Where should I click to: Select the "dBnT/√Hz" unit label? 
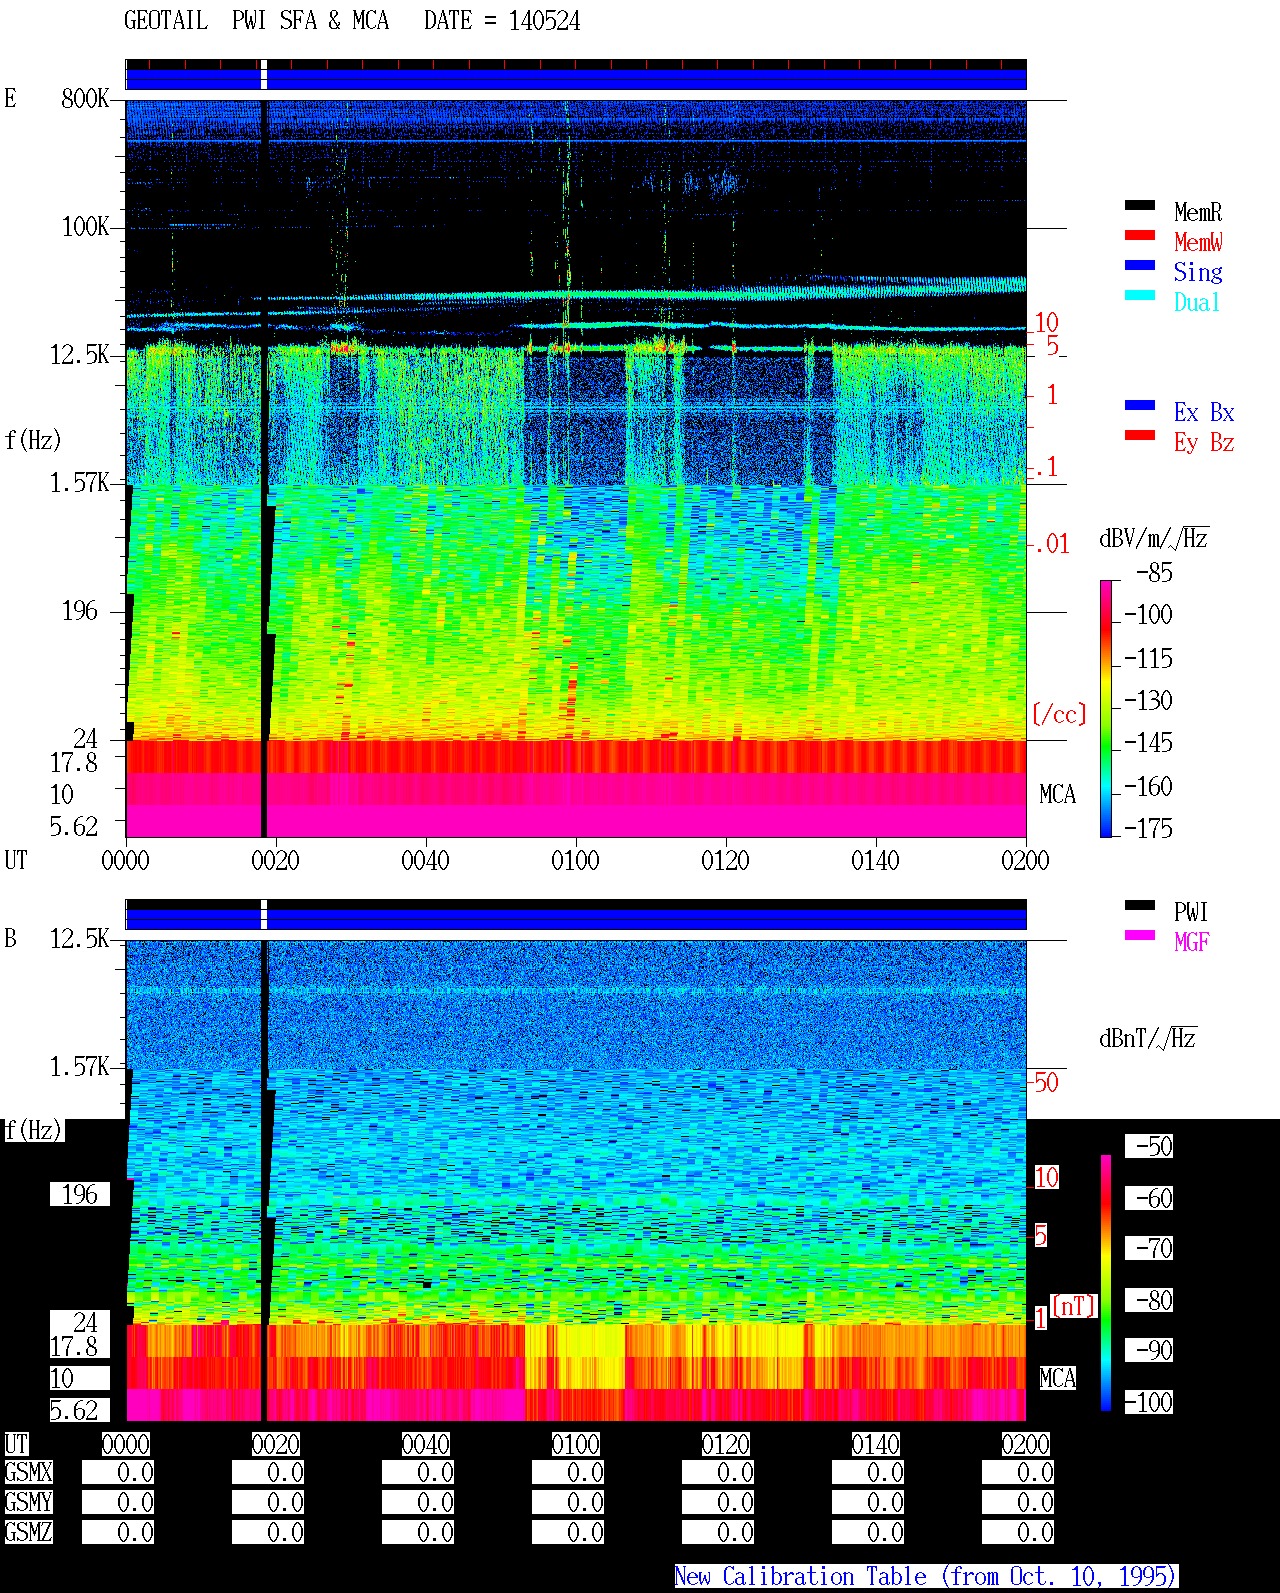[x=1148, y=1038]
